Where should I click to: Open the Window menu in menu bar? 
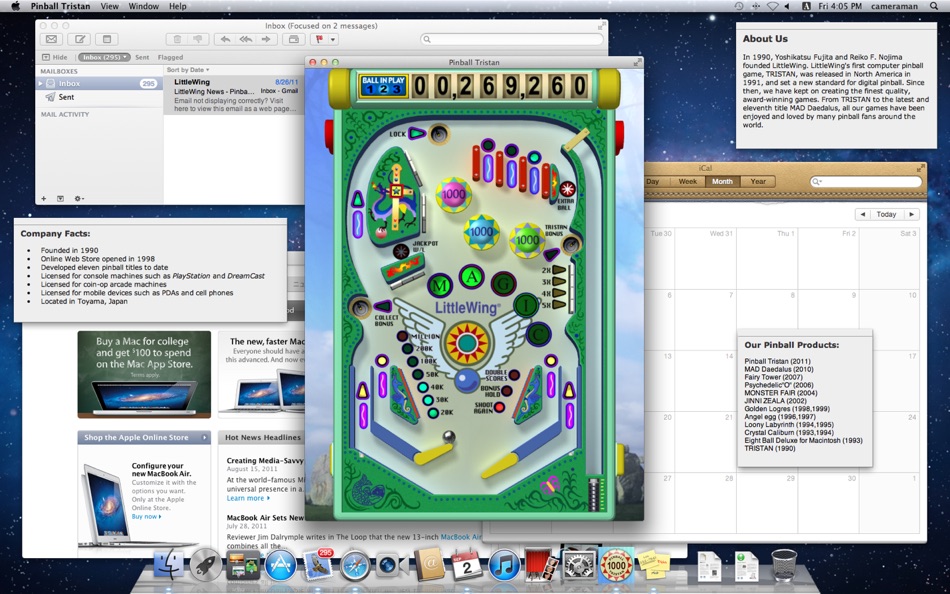pyautogui.click(x=144, y=6)
